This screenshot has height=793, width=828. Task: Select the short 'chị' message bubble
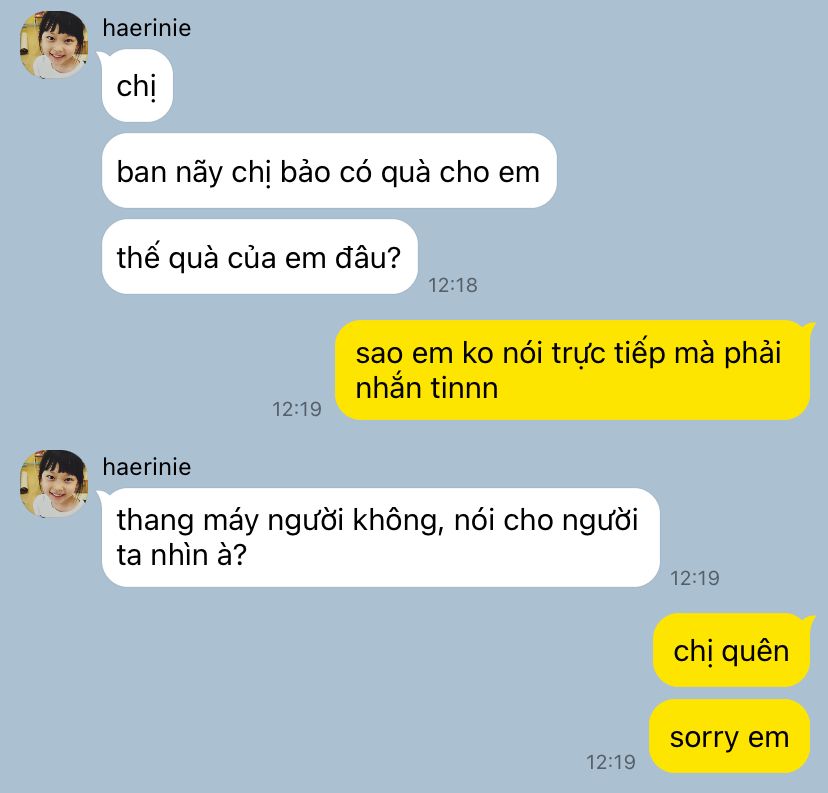coord(137,86)
